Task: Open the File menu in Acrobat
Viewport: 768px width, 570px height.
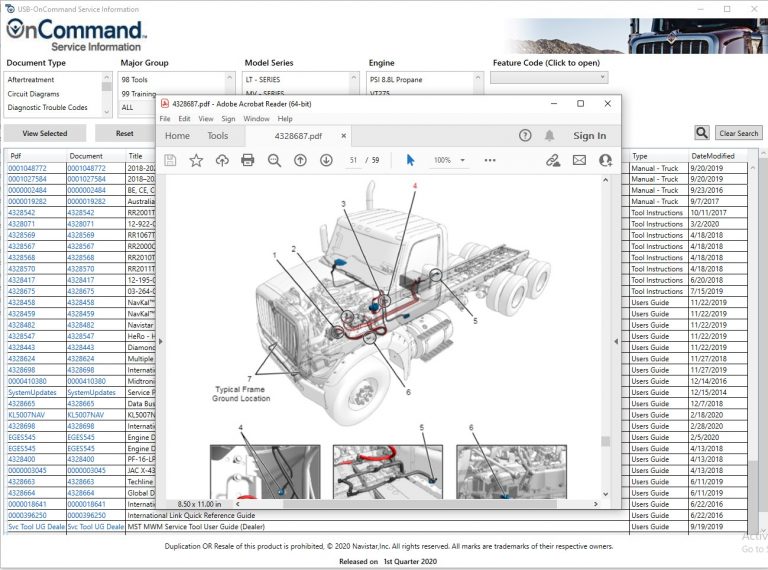Action: click(x=165, y=119)
